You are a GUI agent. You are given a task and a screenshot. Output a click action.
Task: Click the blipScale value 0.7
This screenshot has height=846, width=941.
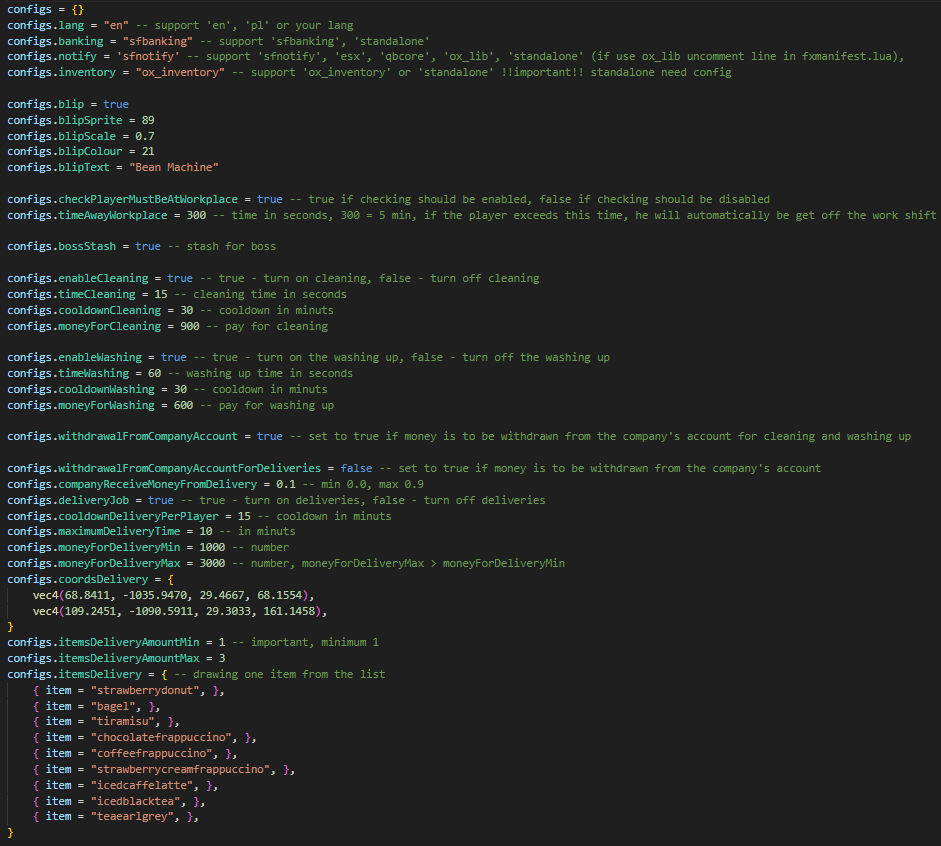(x=144, y=136)
